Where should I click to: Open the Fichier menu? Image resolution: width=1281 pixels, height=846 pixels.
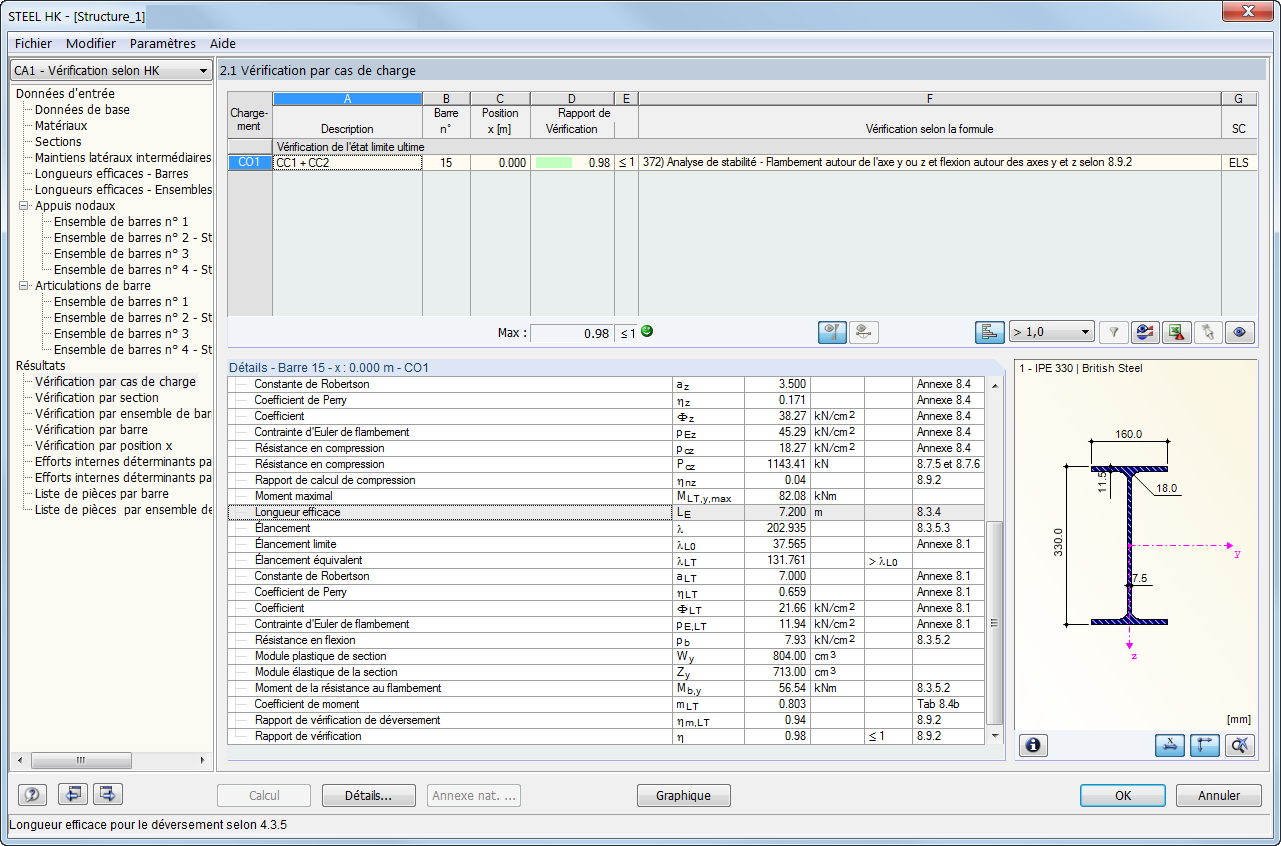click(33, 44)
